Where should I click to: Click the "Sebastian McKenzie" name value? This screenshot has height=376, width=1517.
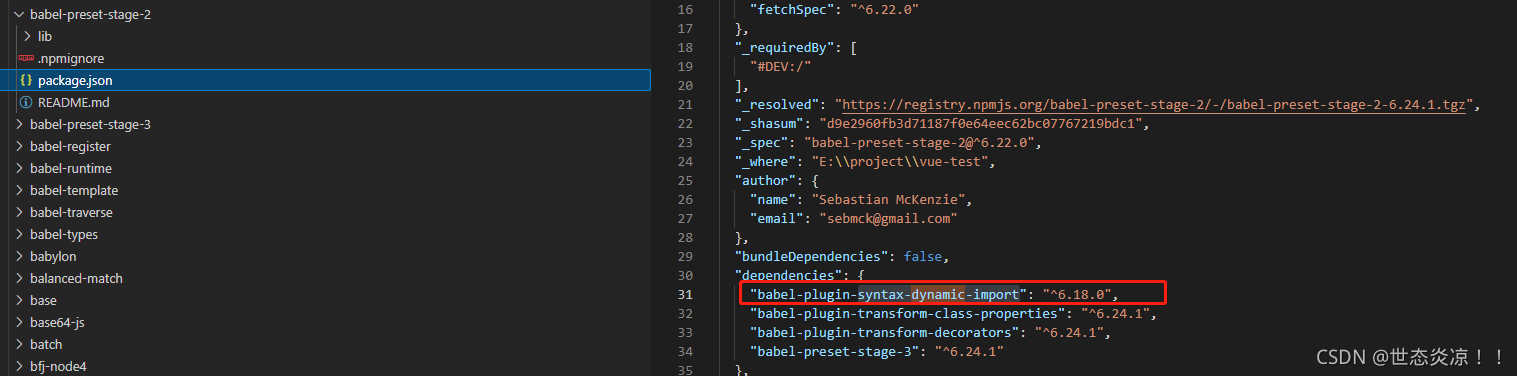coord(888,200)
